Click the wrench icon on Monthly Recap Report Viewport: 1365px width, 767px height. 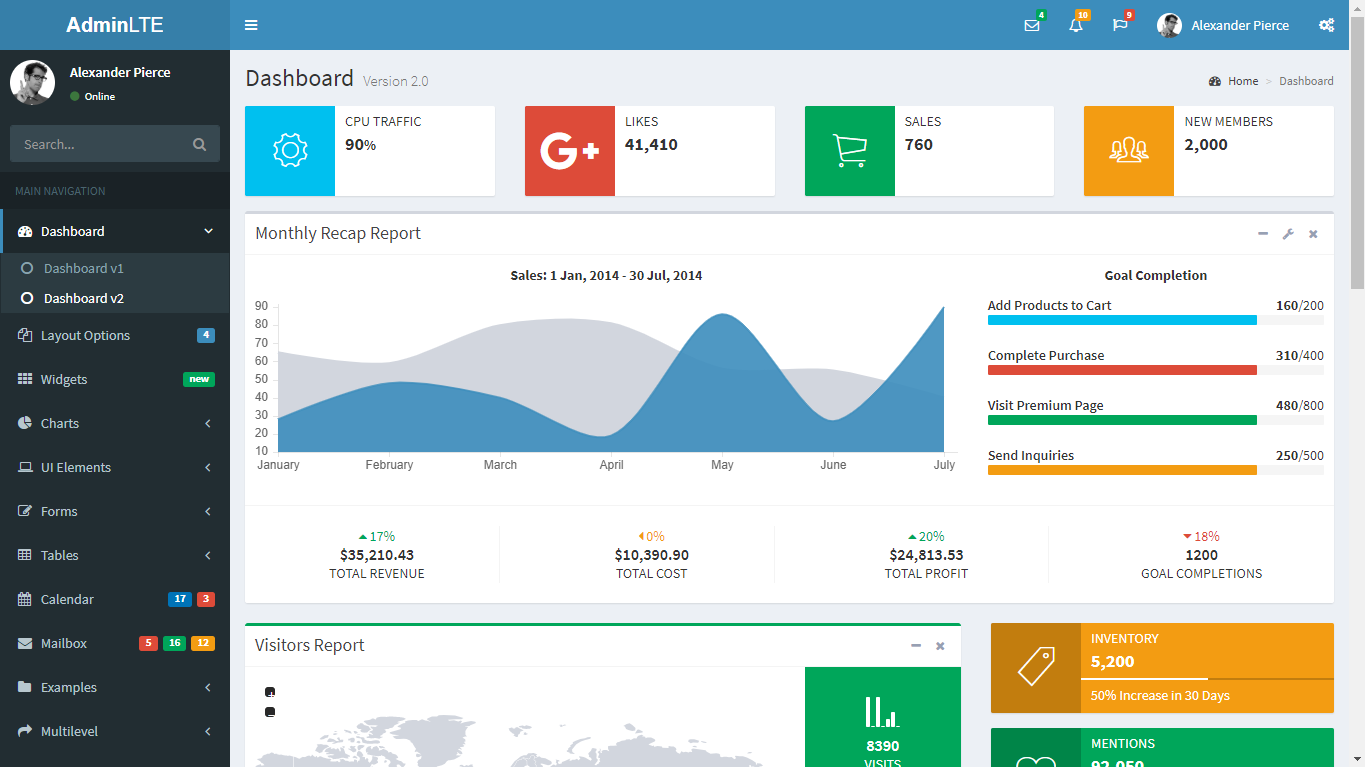point(1288,233)
